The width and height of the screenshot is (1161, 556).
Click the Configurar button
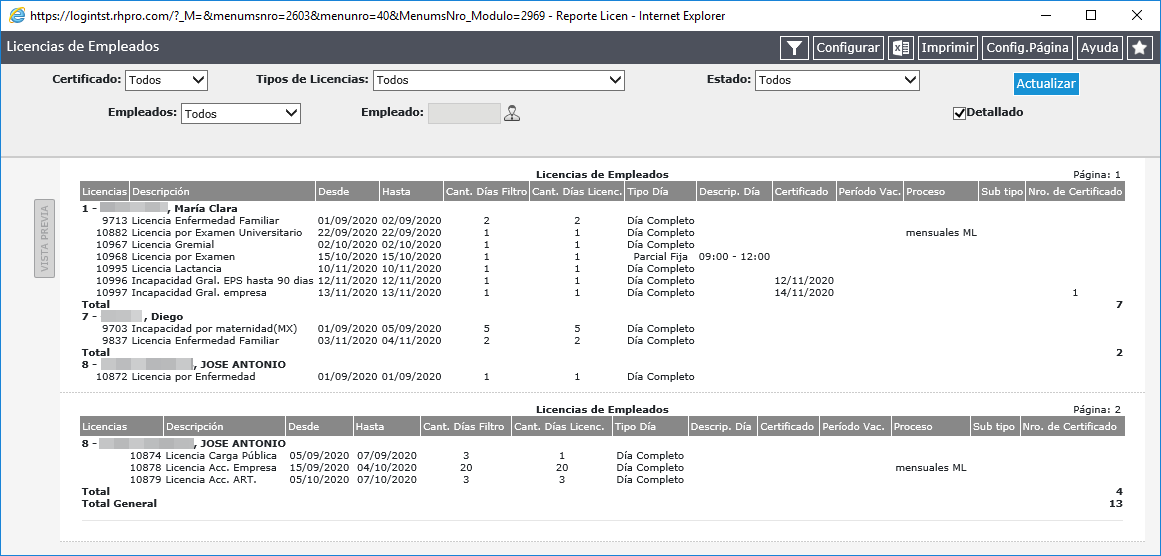[848, 47]
